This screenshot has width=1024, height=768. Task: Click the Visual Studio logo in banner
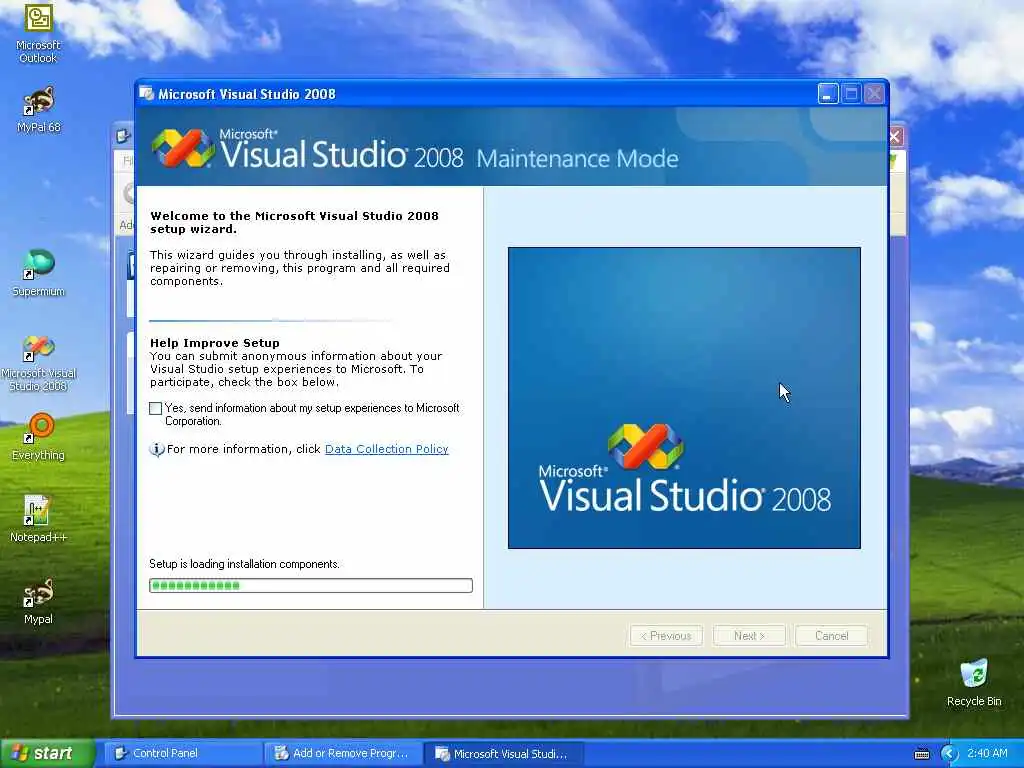click(x=184, y=148)
